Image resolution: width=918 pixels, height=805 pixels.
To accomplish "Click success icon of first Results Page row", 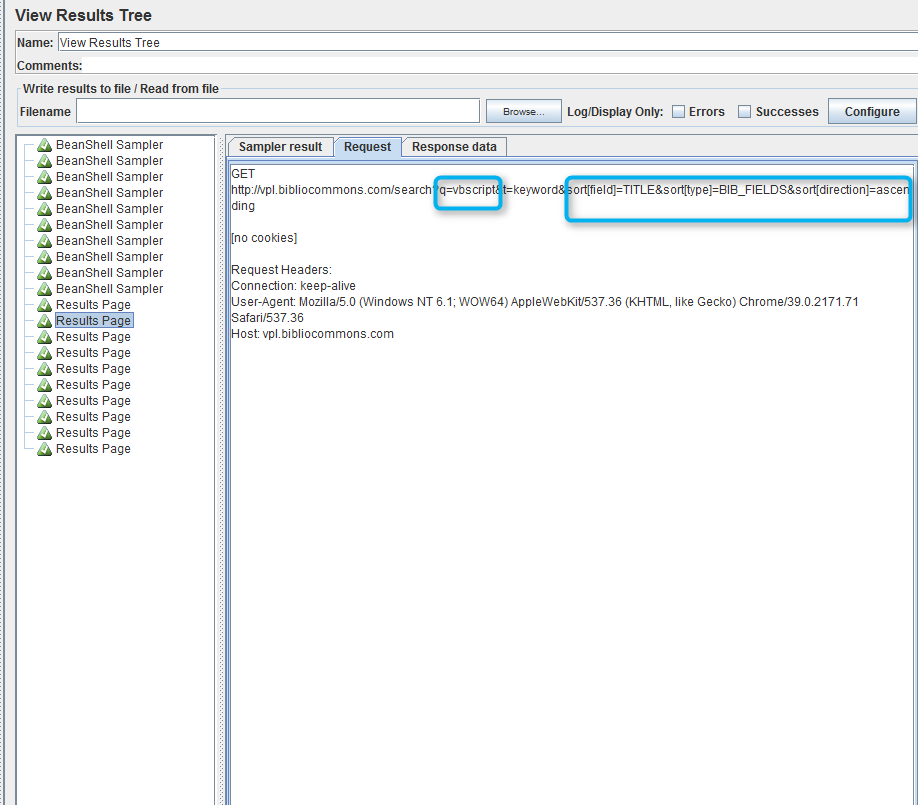I will (x=44, y=305).
